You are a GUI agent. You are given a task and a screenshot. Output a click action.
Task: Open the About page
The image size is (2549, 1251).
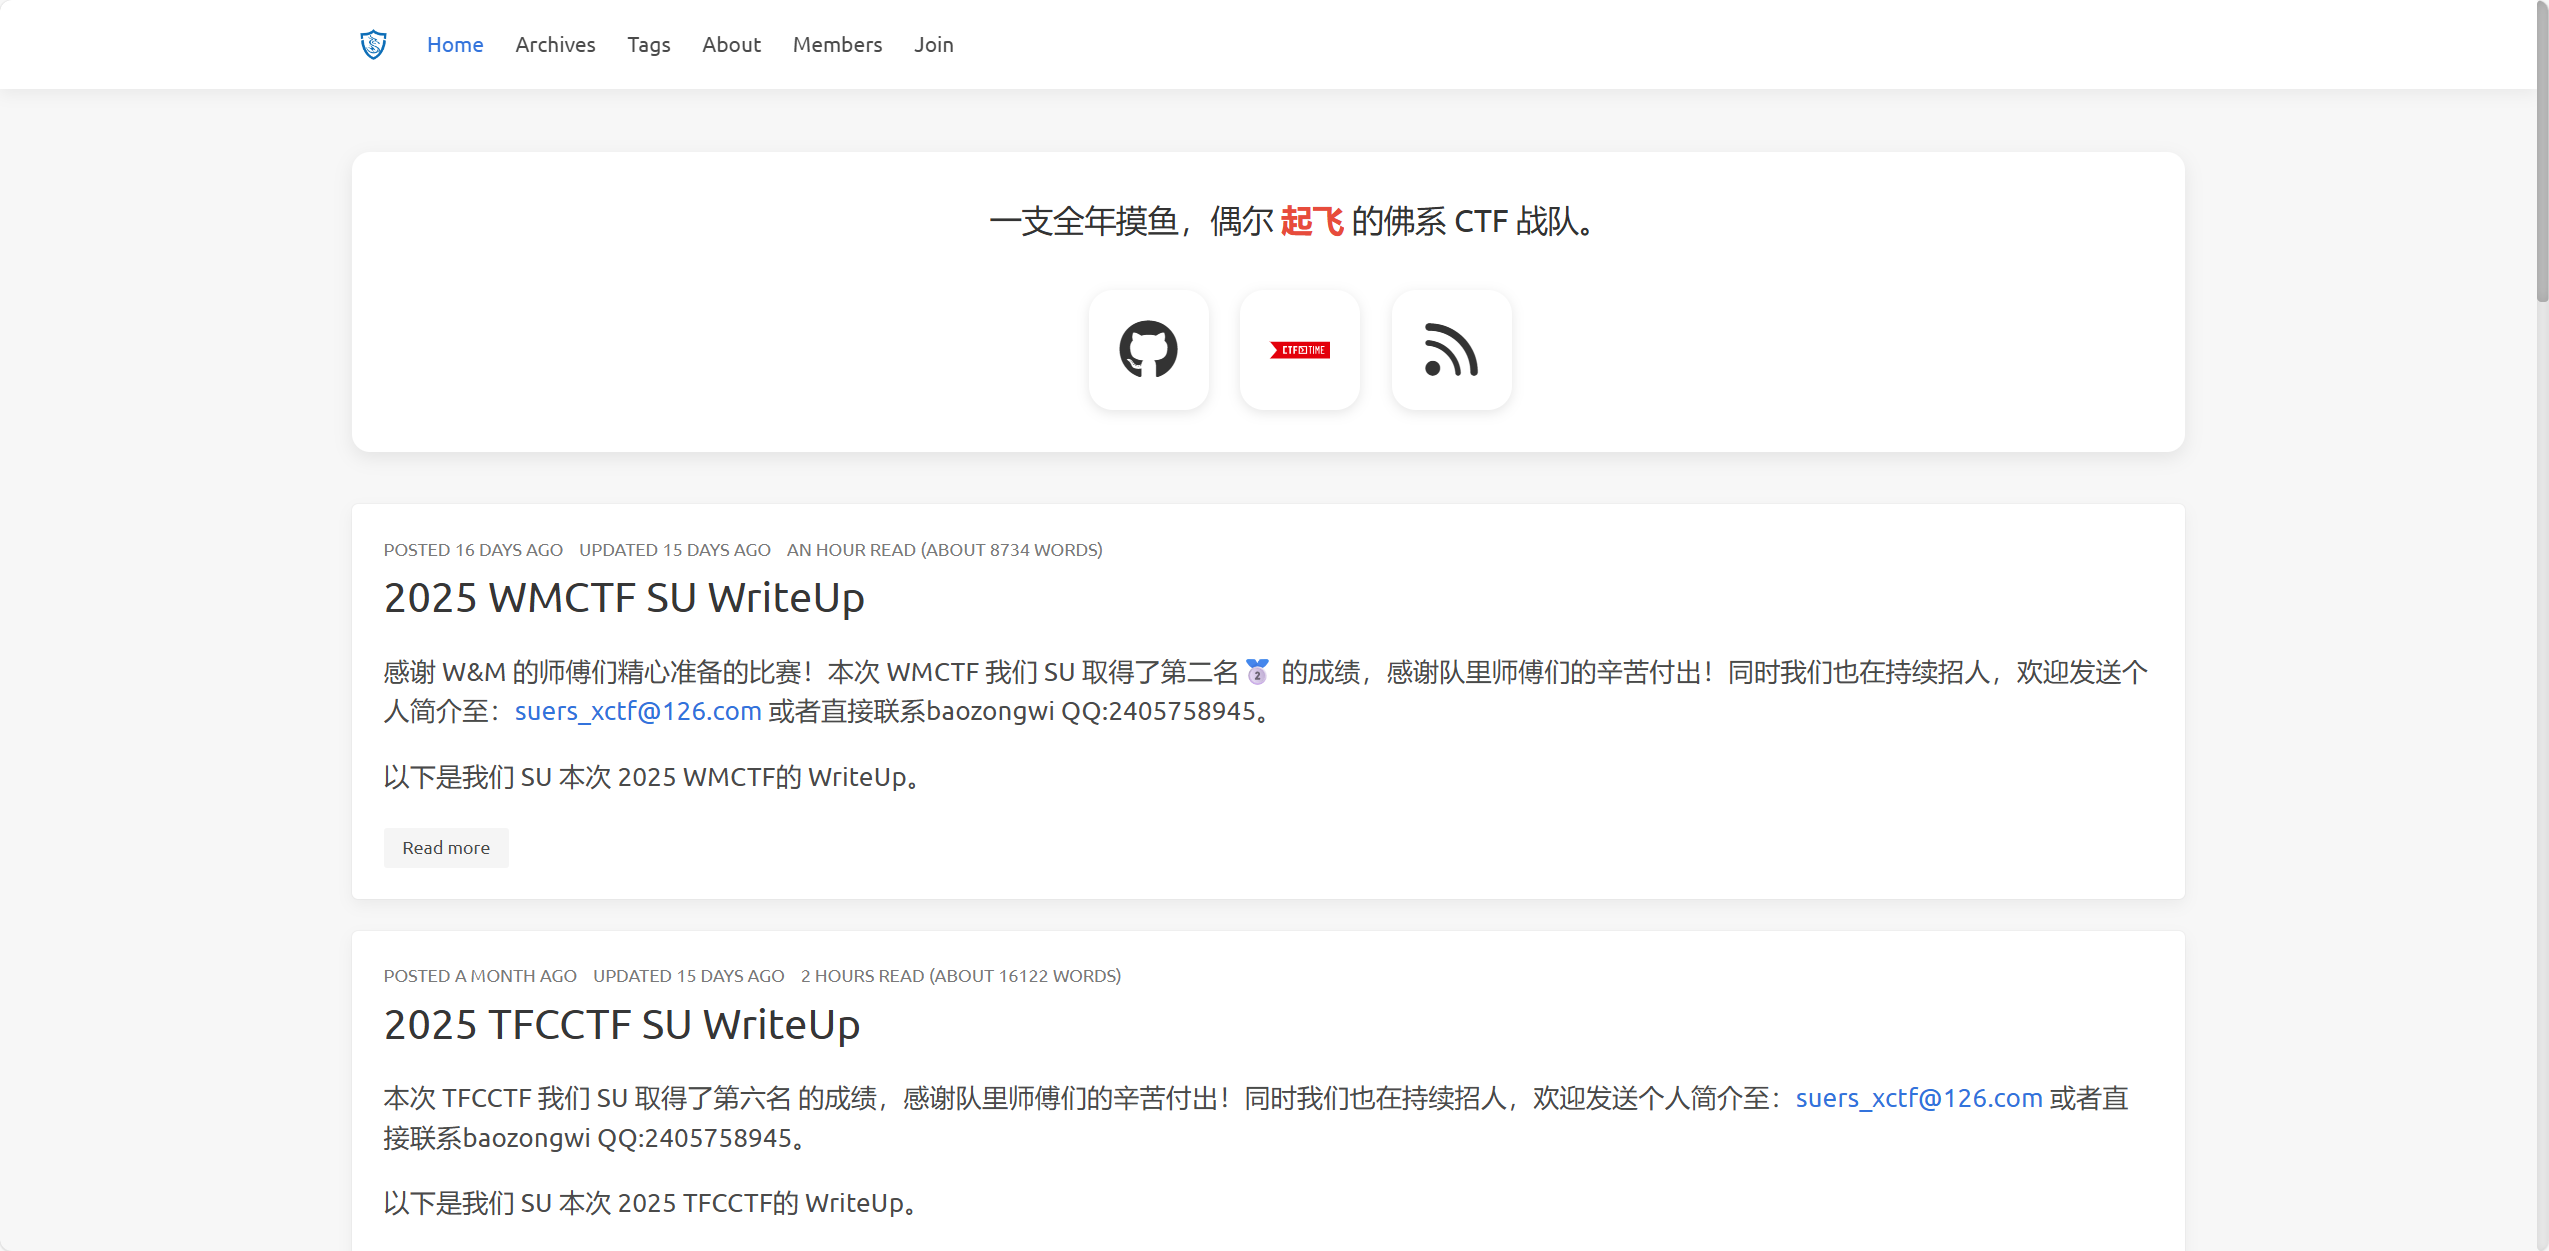coord(731,44)
